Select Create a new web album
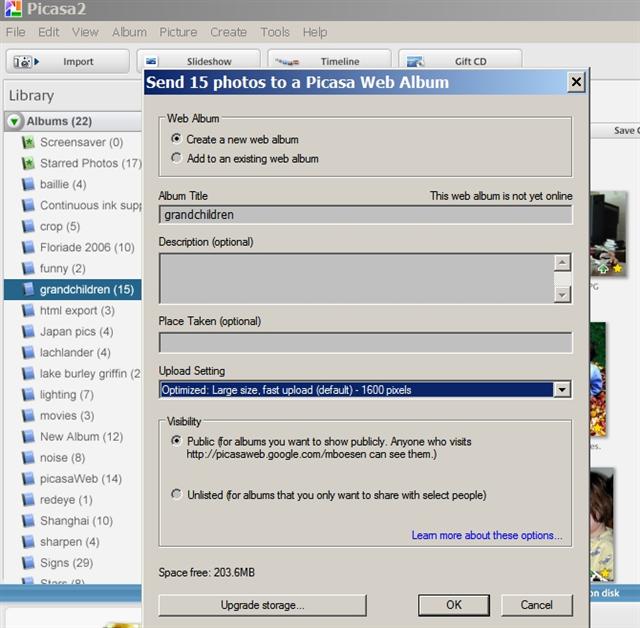This screenshot has height=628, width=640. click(x=176, y=139)
